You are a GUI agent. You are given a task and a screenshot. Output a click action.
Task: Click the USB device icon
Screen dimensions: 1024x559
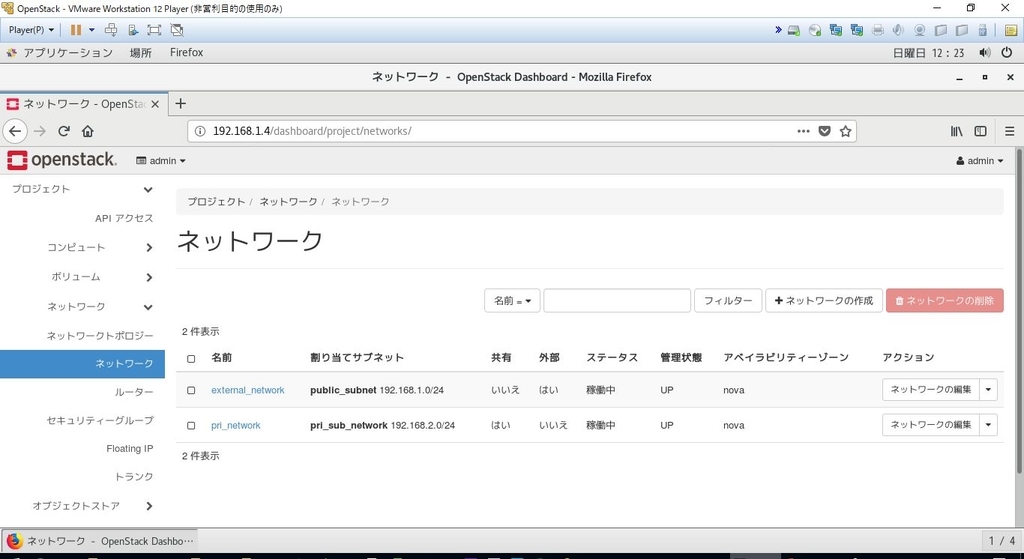(982, 30)
